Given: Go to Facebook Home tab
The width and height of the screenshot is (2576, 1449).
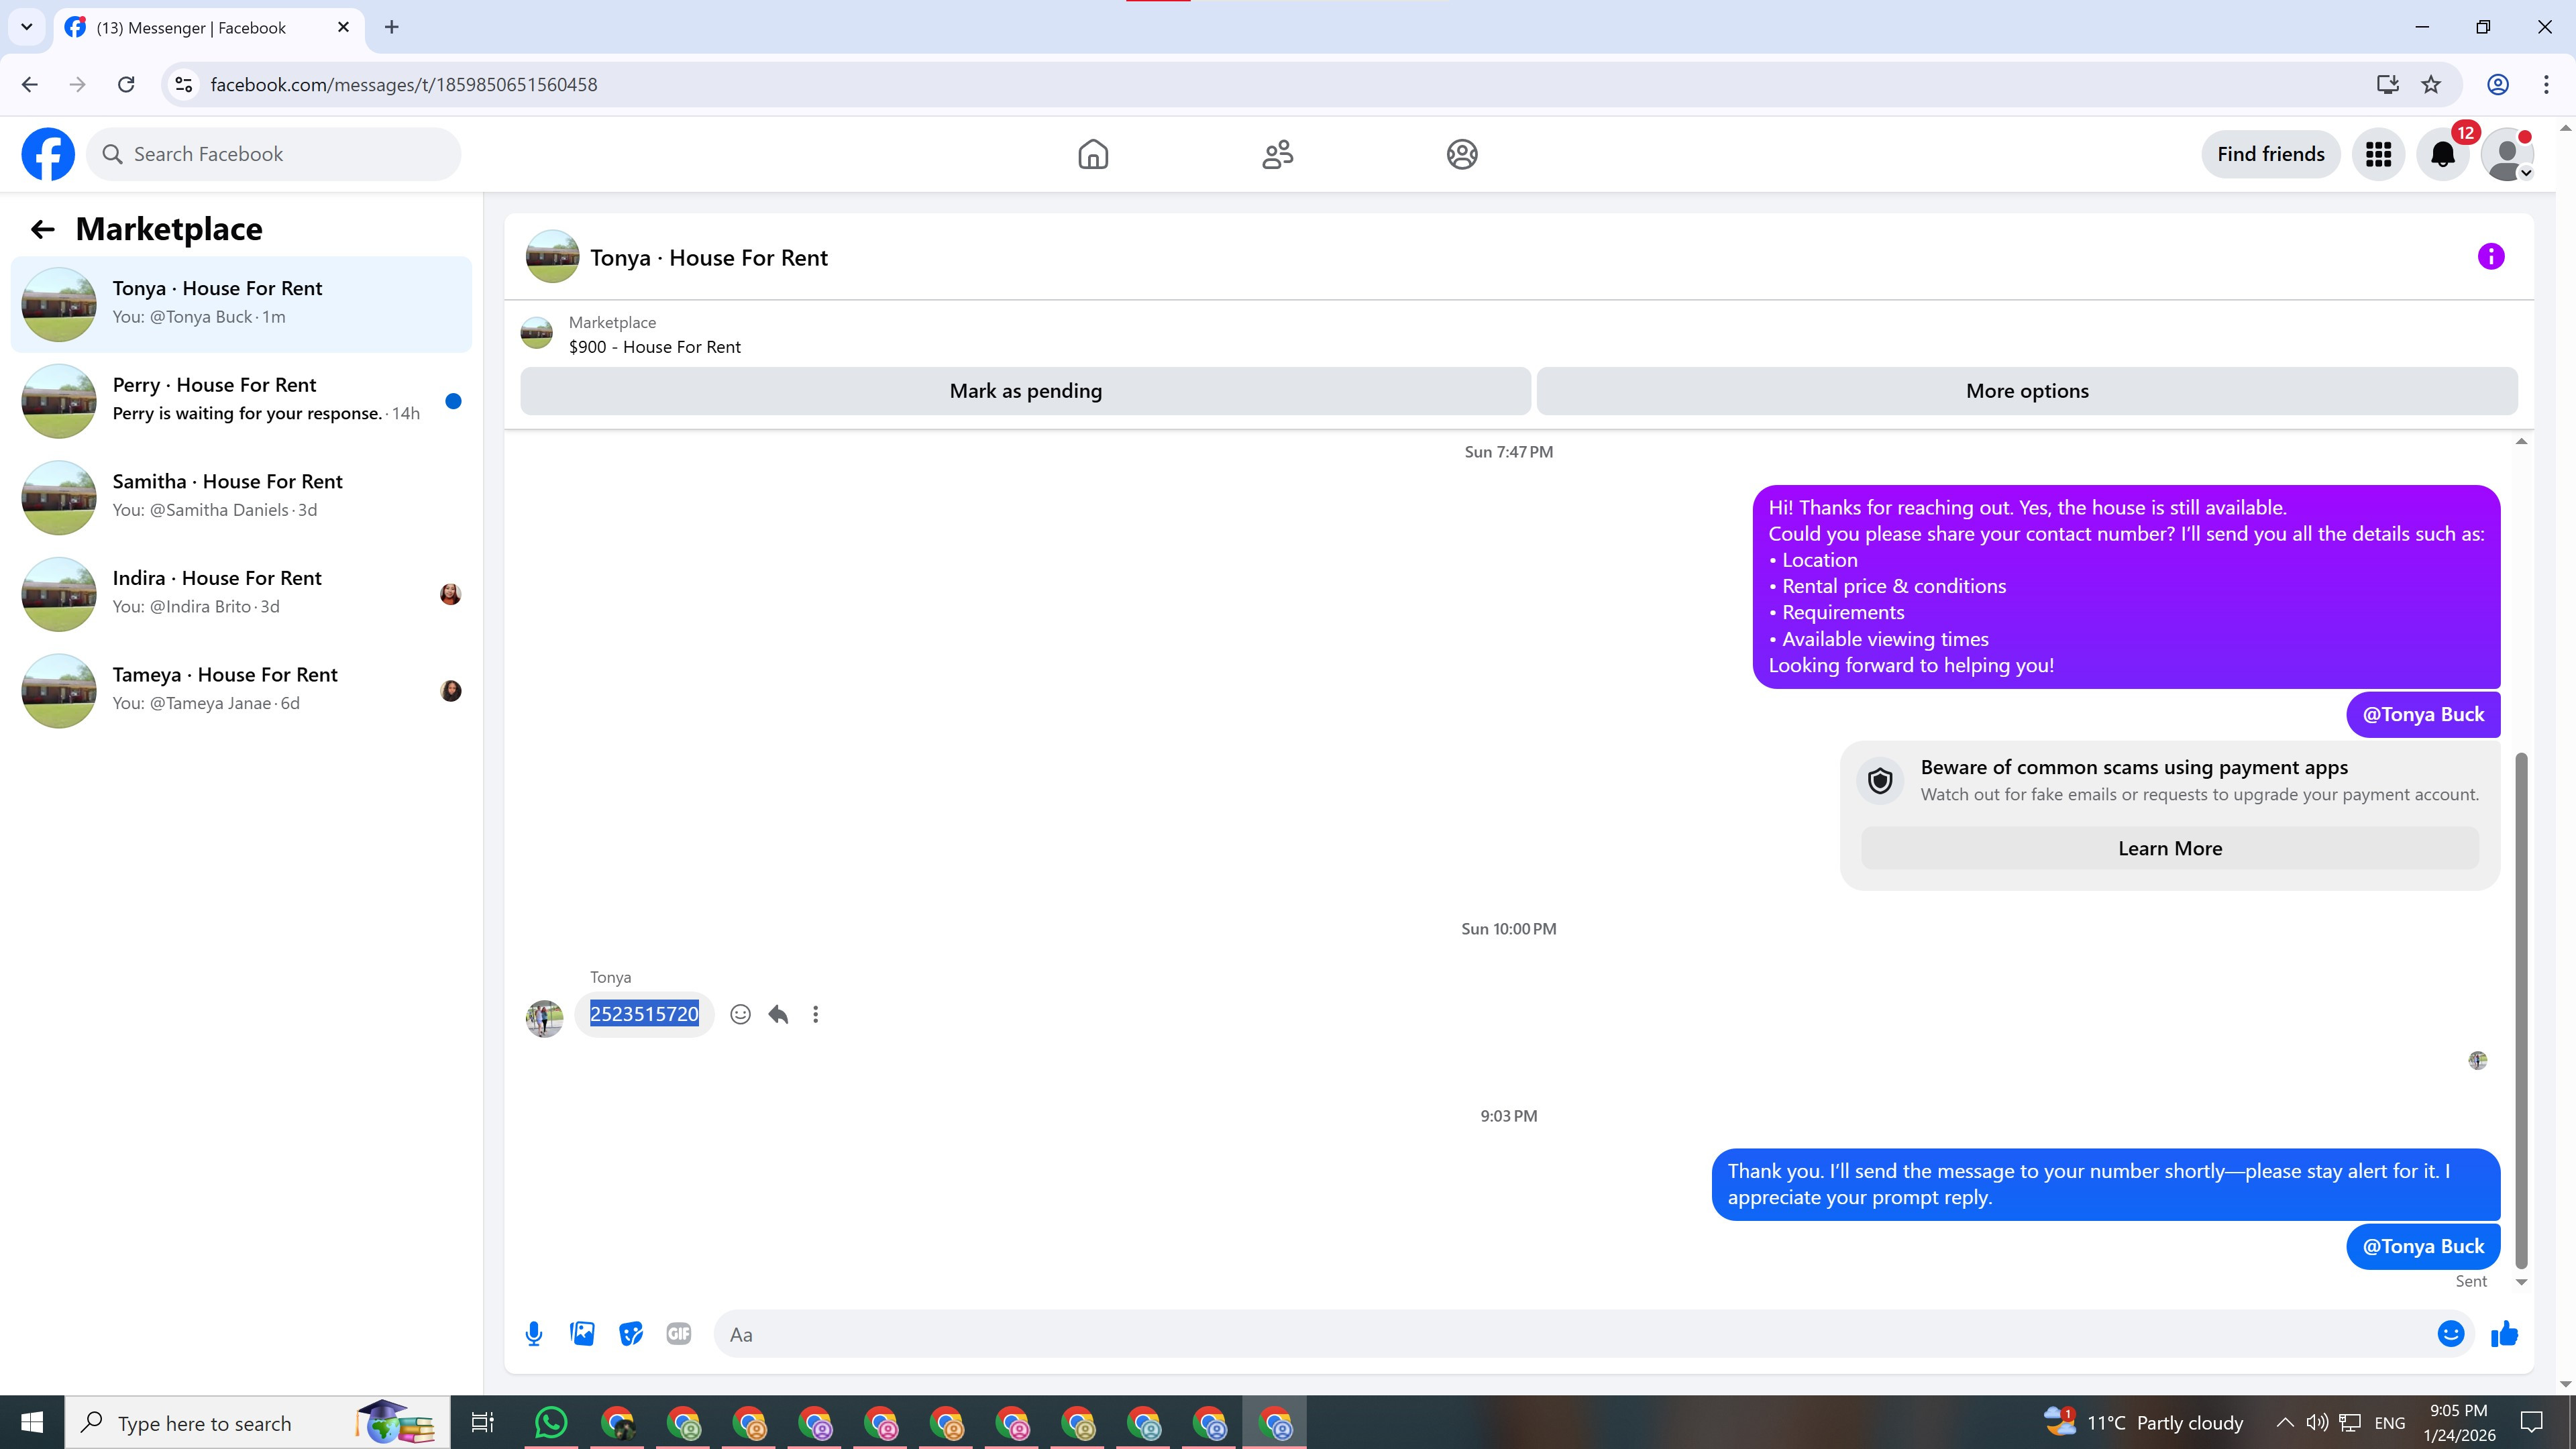Looking at the screenshot, I should (1093, 154).
